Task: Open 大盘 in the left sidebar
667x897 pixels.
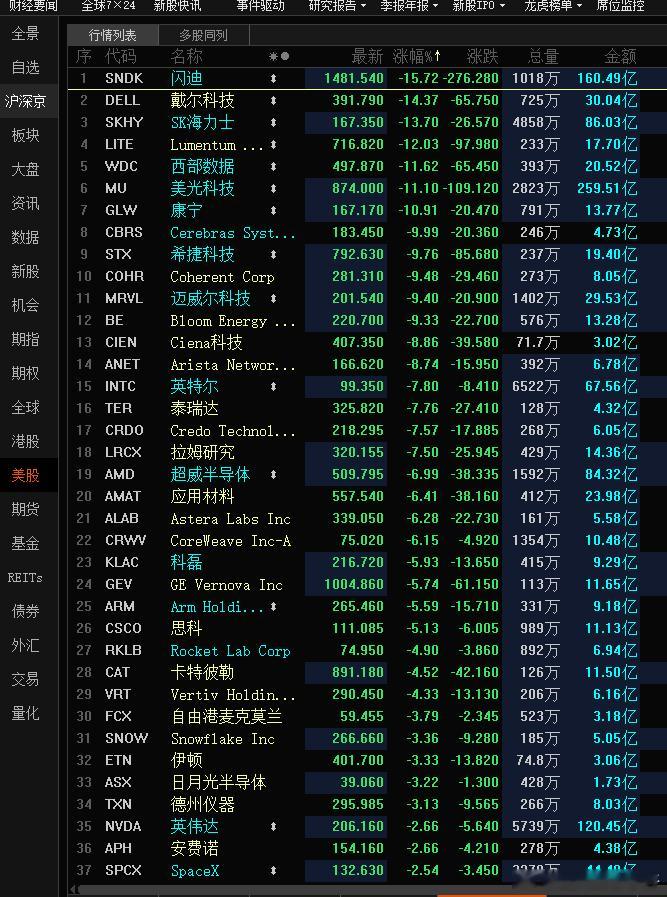Action: (x=26, y=169)
